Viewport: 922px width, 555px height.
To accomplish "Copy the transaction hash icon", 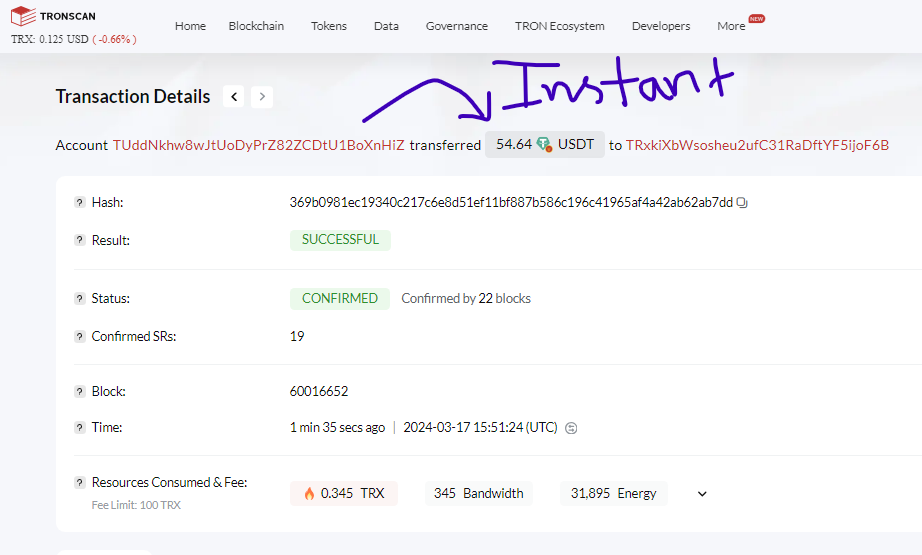I will click(742, 203).
